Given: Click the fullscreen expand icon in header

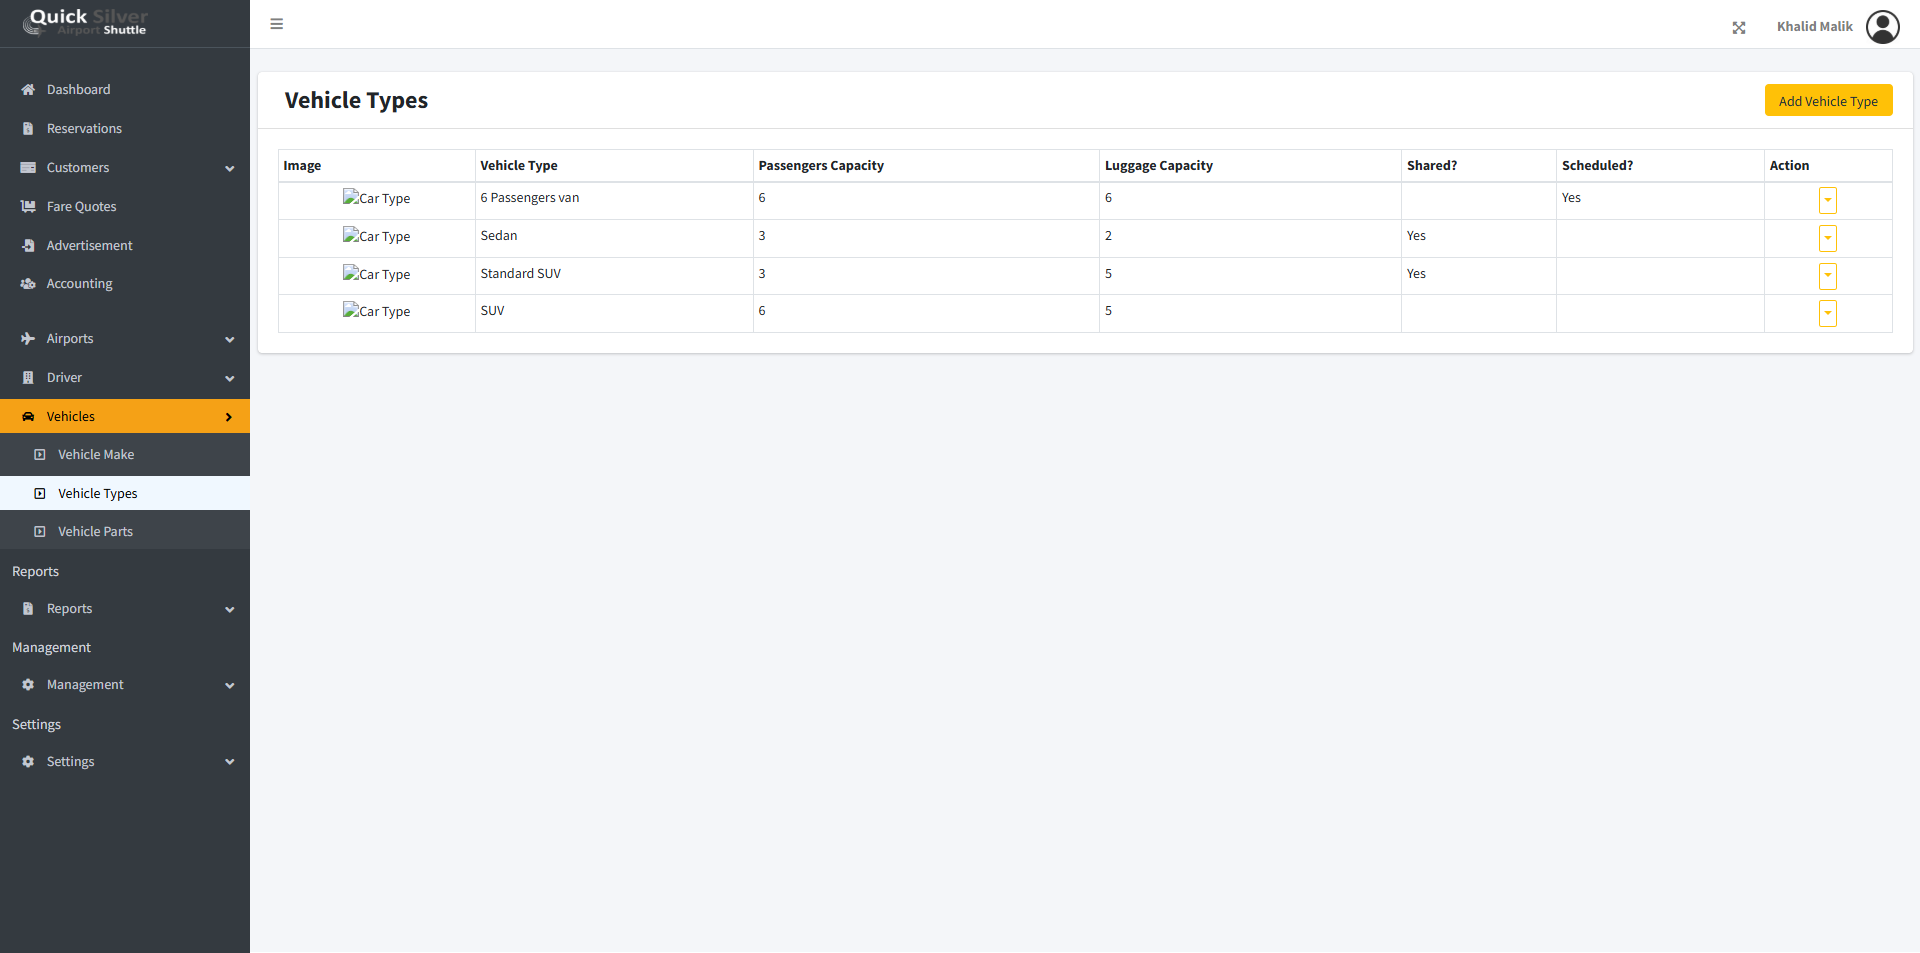Looking at the screenshot, I should [1739, 28].
